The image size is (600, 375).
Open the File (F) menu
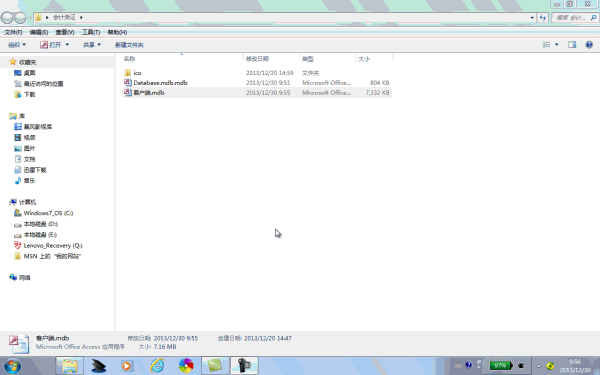tap(13, 32)
